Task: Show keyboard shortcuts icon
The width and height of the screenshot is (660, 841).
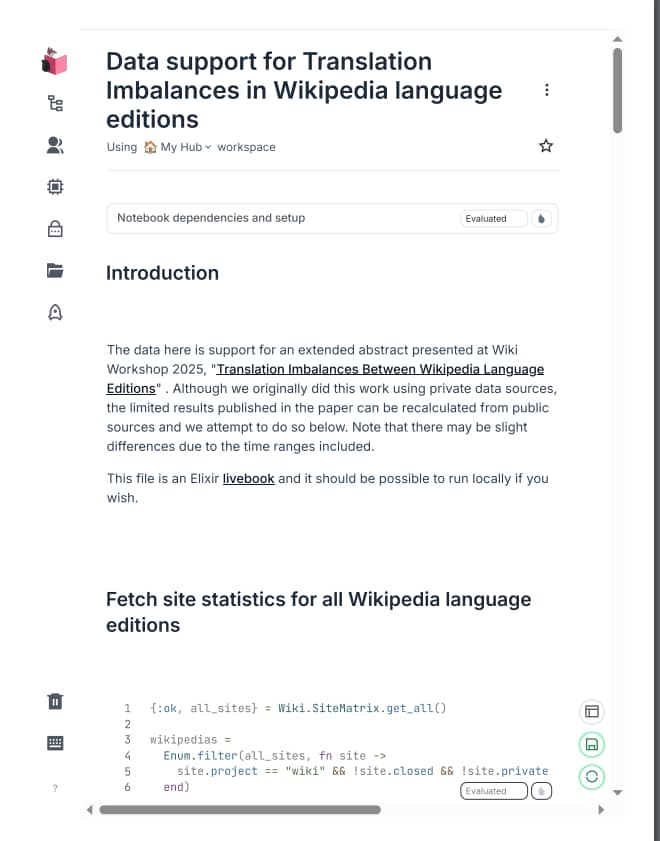Action: pyautogui.click(x=55, y=743)
